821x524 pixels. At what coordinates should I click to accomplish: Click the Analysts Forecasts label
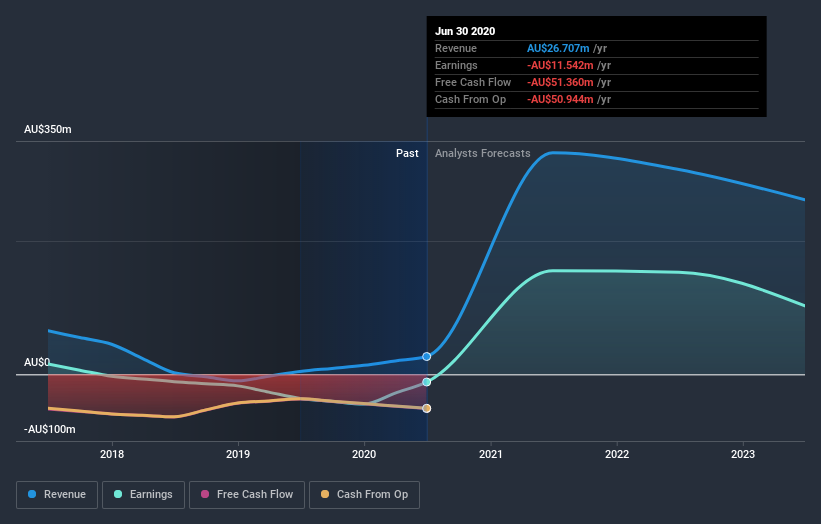(483, 153)
